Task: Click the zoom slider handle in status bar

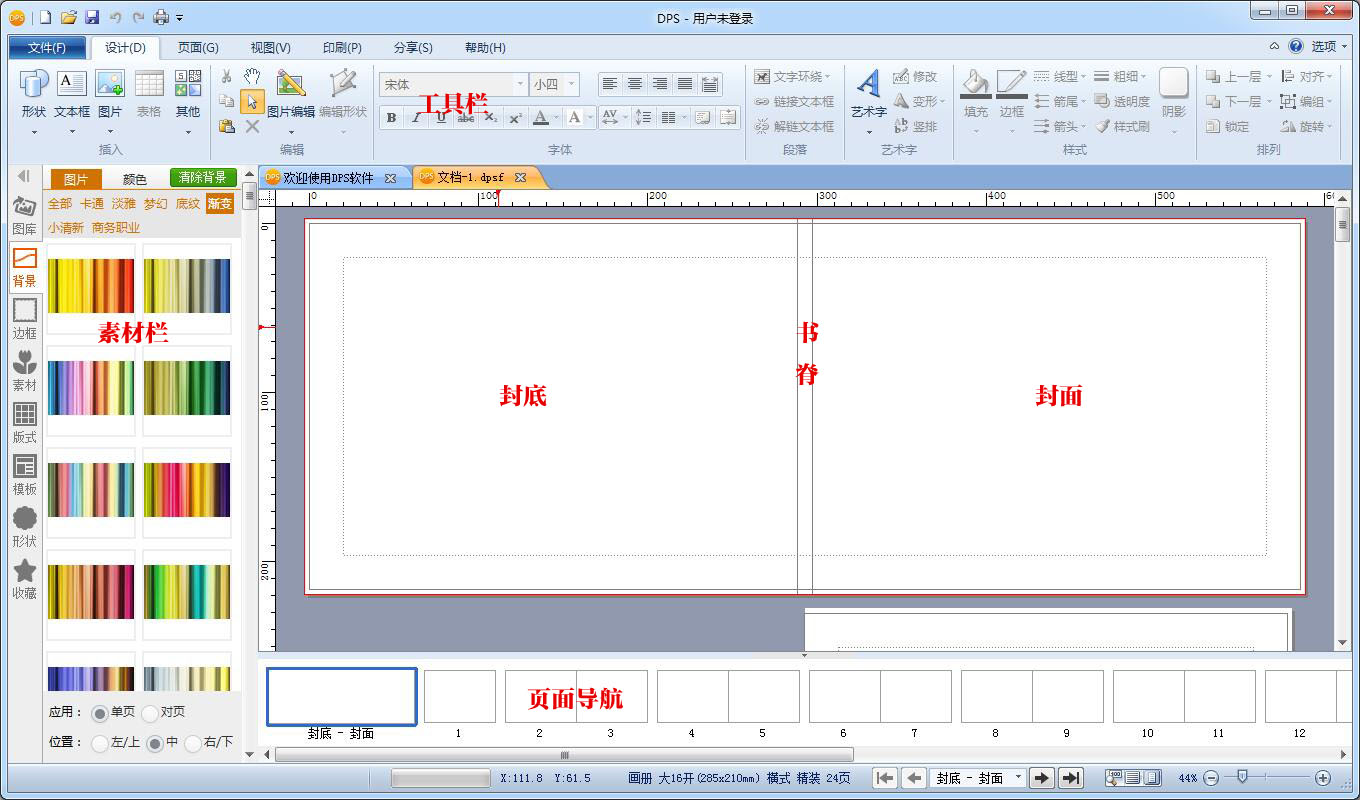Action: (1242, 777)
